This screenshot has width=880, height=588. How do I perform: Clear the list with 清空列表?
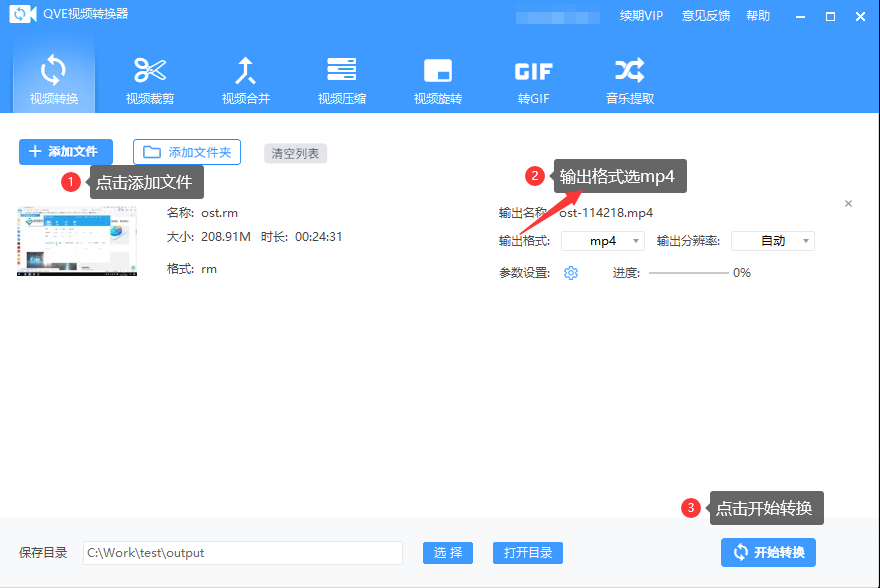pos(295,153)
